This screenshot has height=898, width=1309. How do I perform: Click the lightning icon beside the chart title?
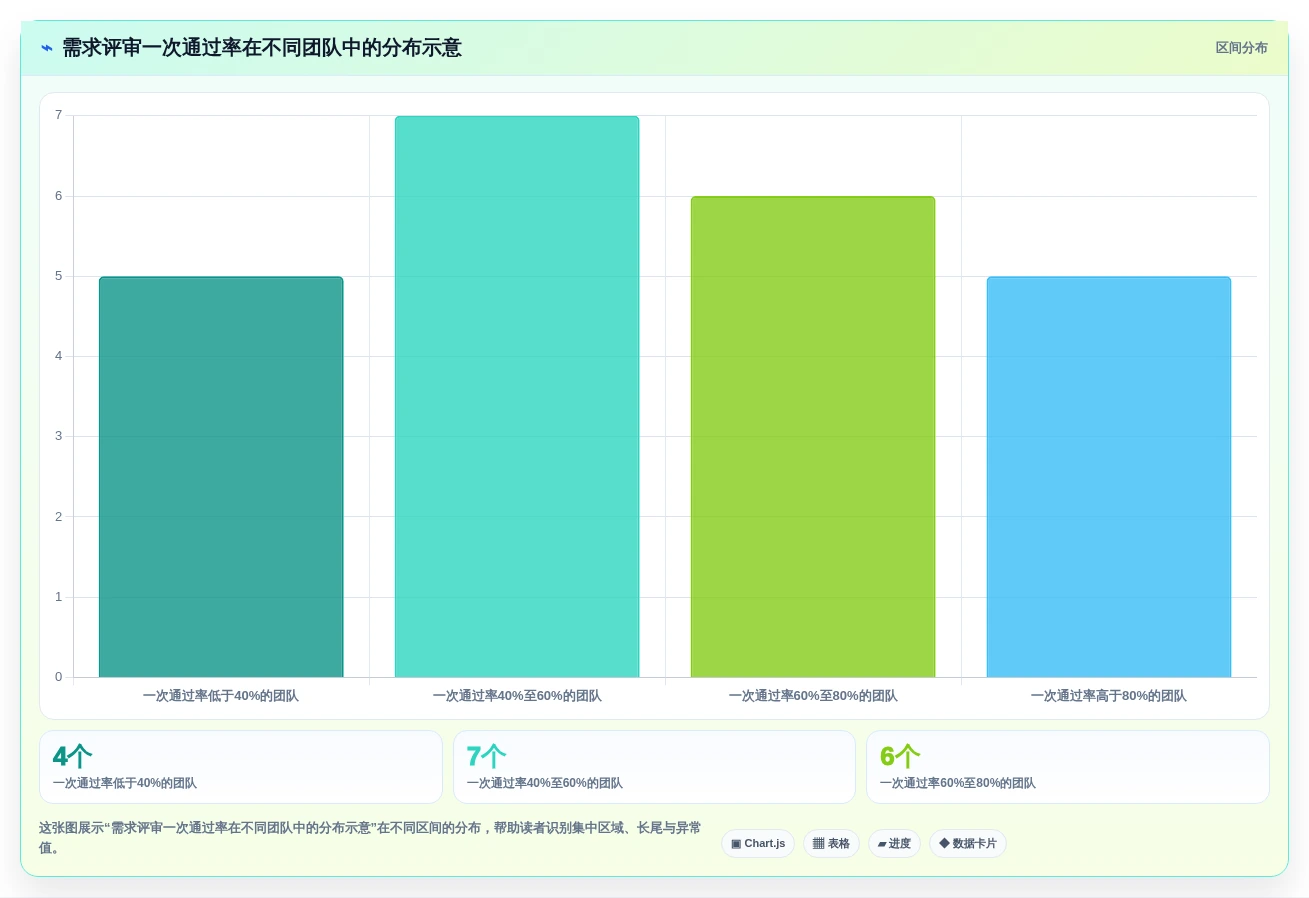(47, 48)
